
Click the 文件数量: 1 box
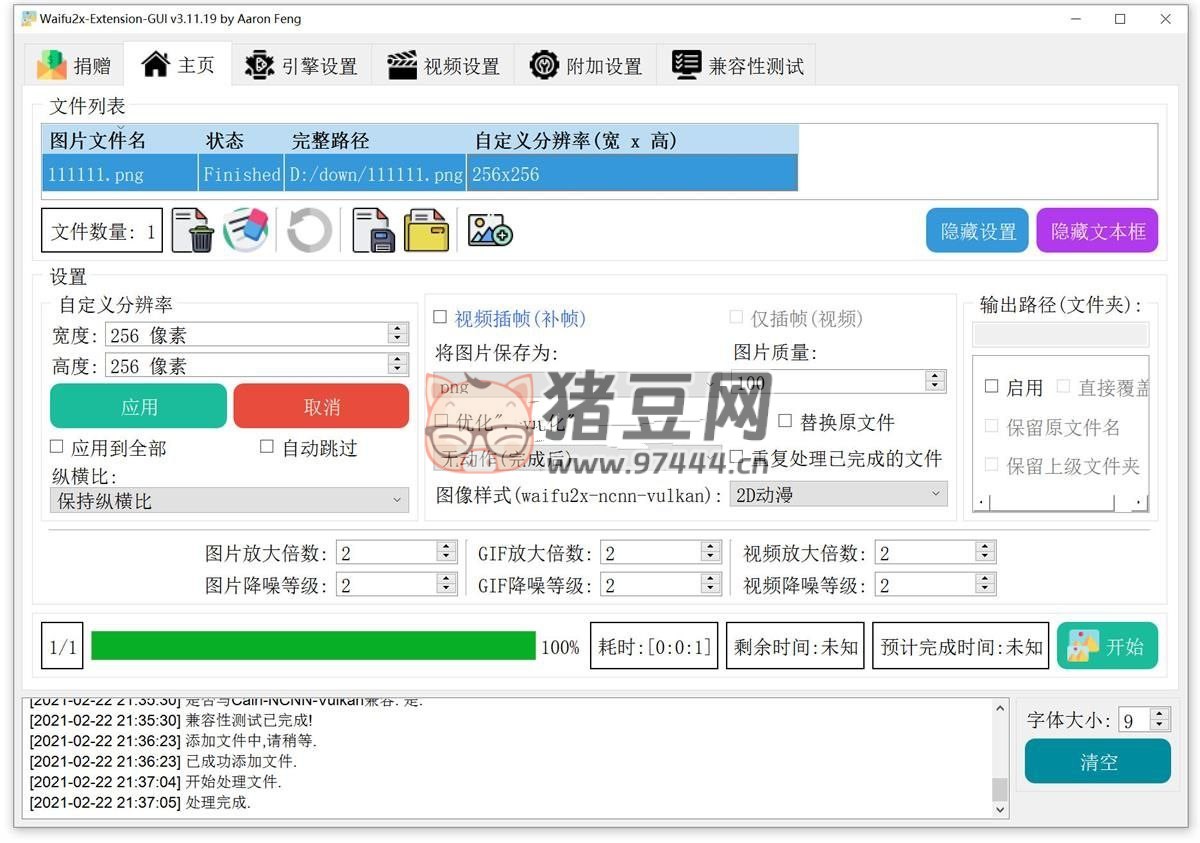tap(102, 231)
